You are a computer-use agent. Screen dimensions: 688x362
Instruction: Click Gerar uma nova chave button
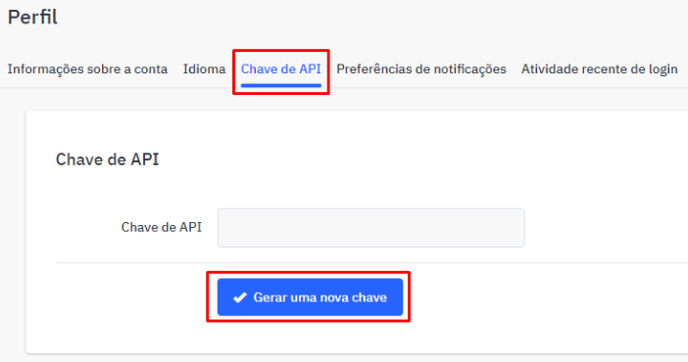[x=310, y=297]
